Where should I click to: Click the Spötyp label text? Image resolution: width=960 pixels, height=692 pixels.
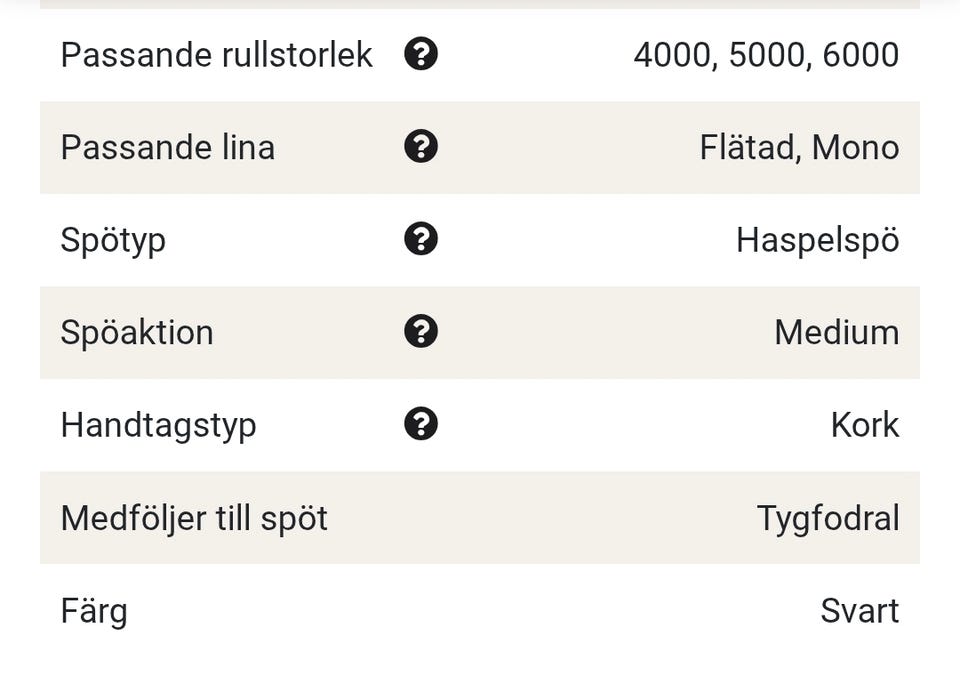pyautogui.click(x=113, y=241)
